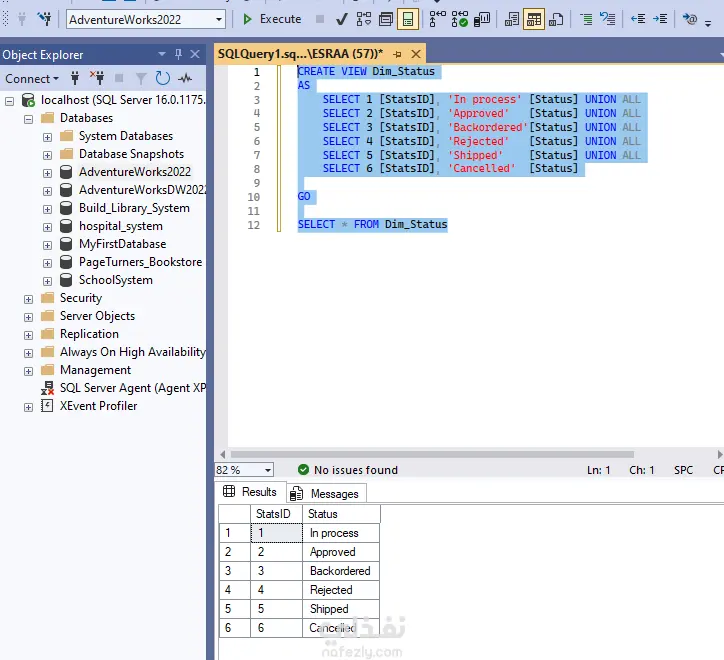Pin the SQLQuery1 tab
Image resolution: width=724 pixels, height=660 pixels.
pos(397,54)
